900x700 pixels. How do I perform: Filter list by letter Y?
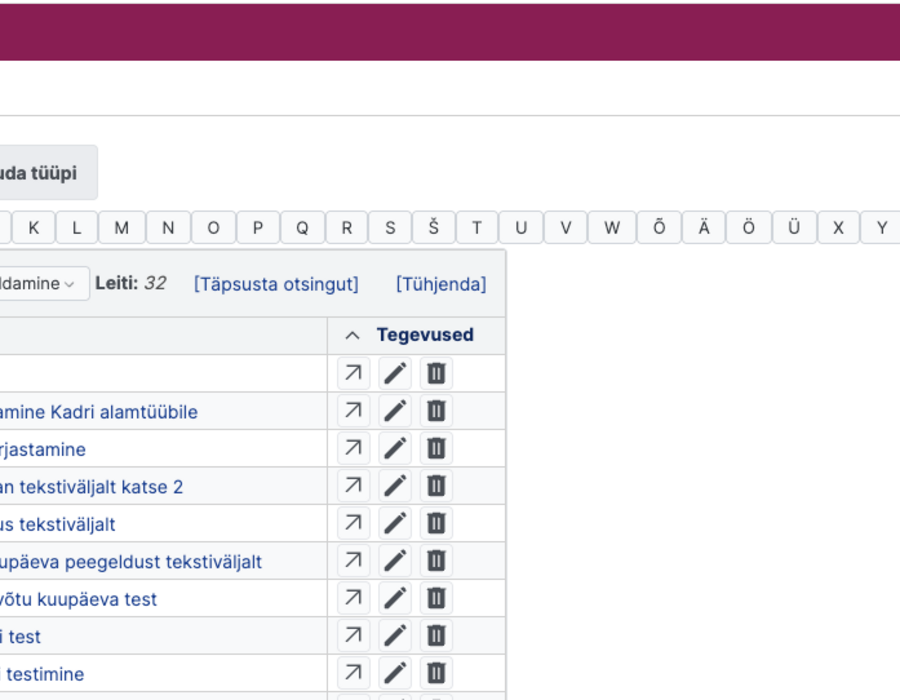882,228
